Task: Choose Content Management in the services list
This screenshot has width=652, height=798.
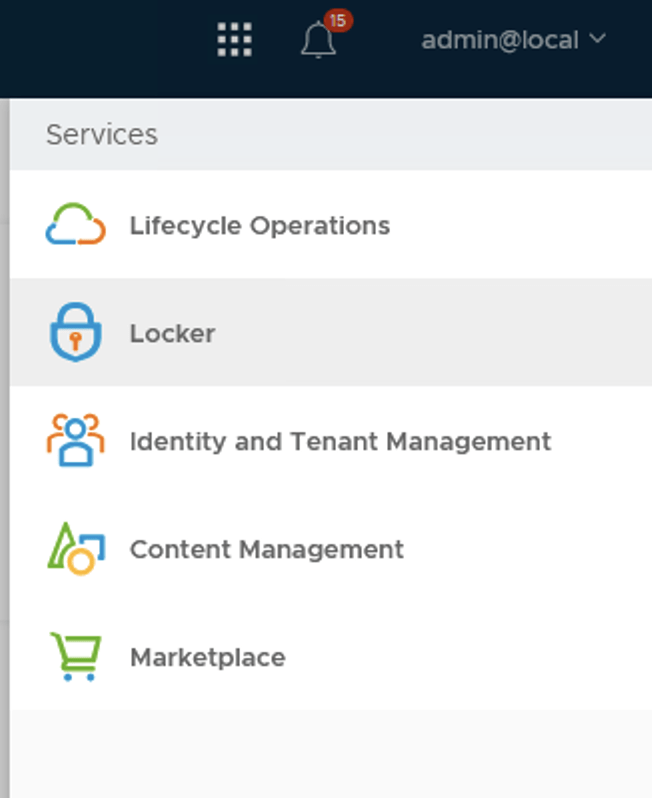Action: [x=267, y=549]
